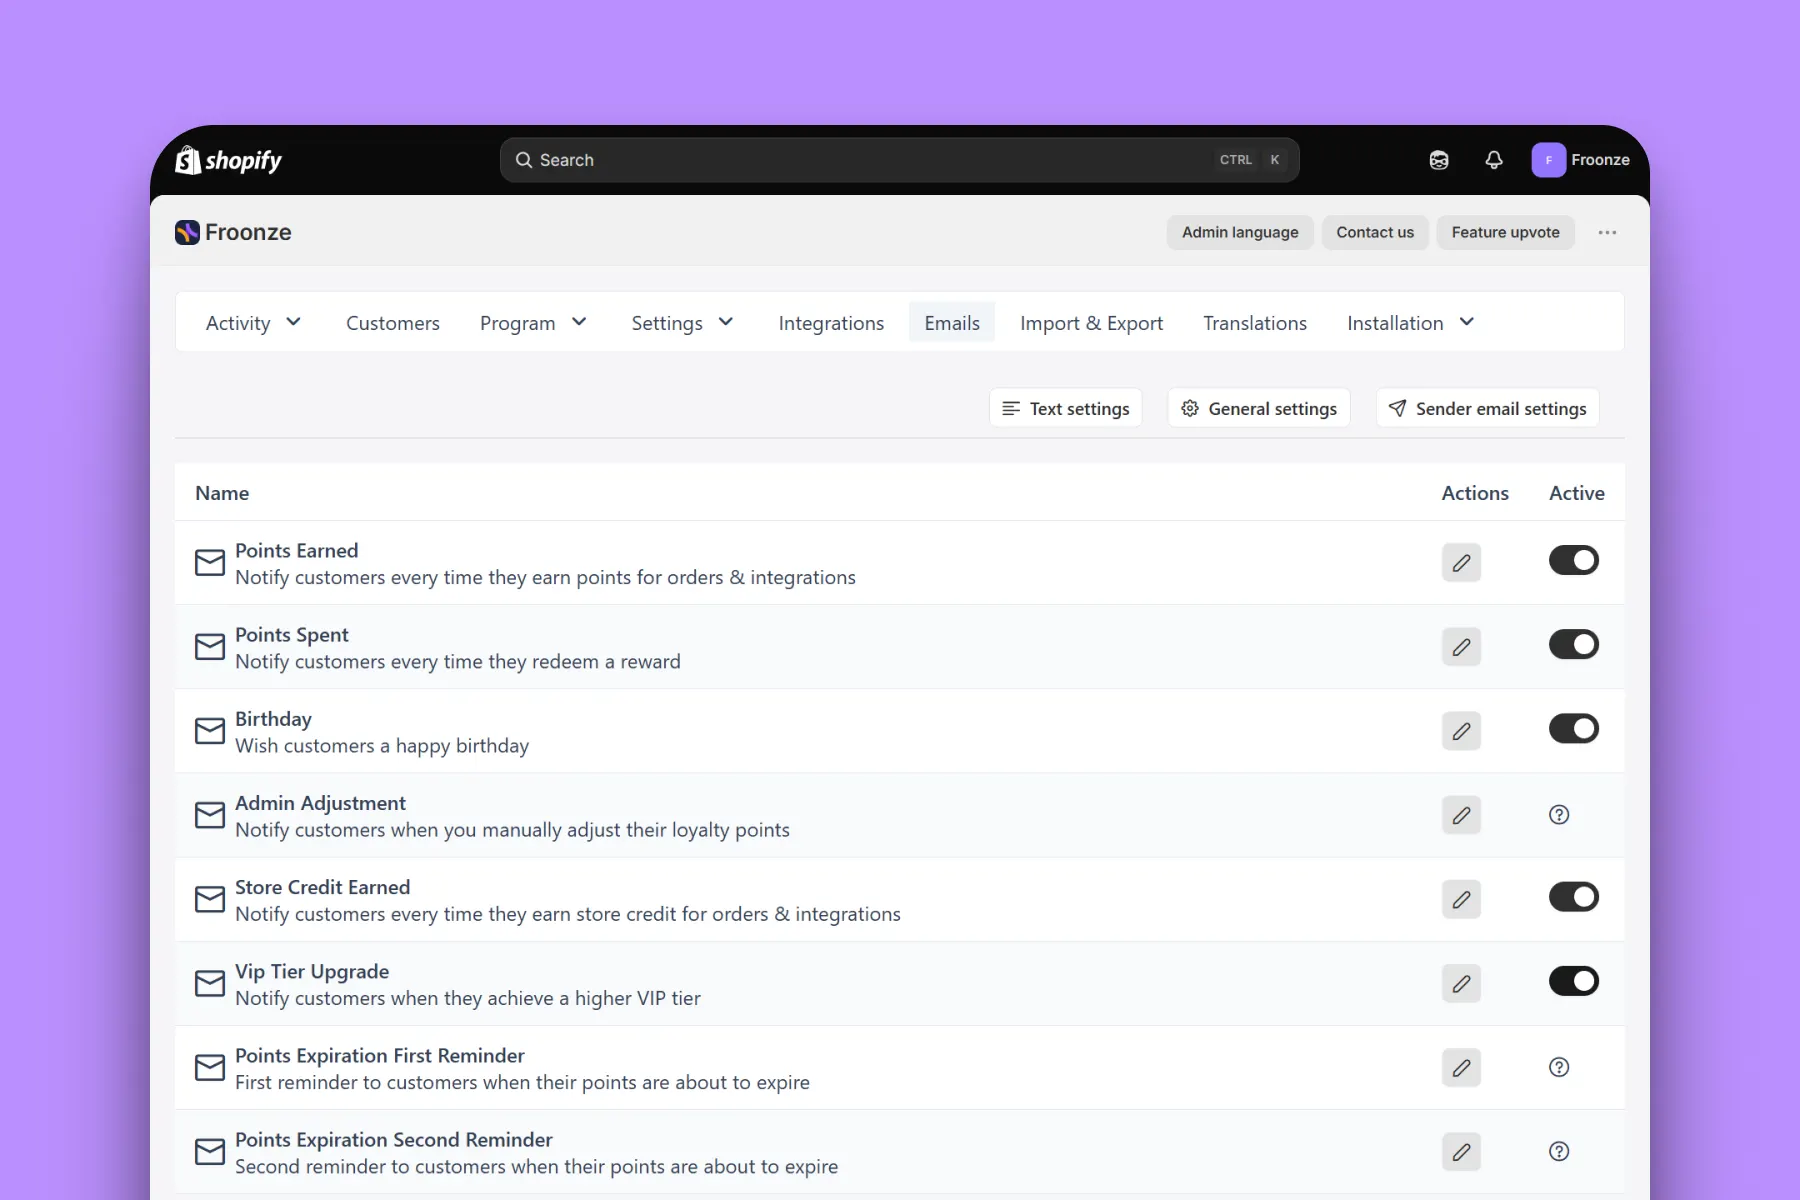Open the three-dot more options menu

[x=1607, y=232]
